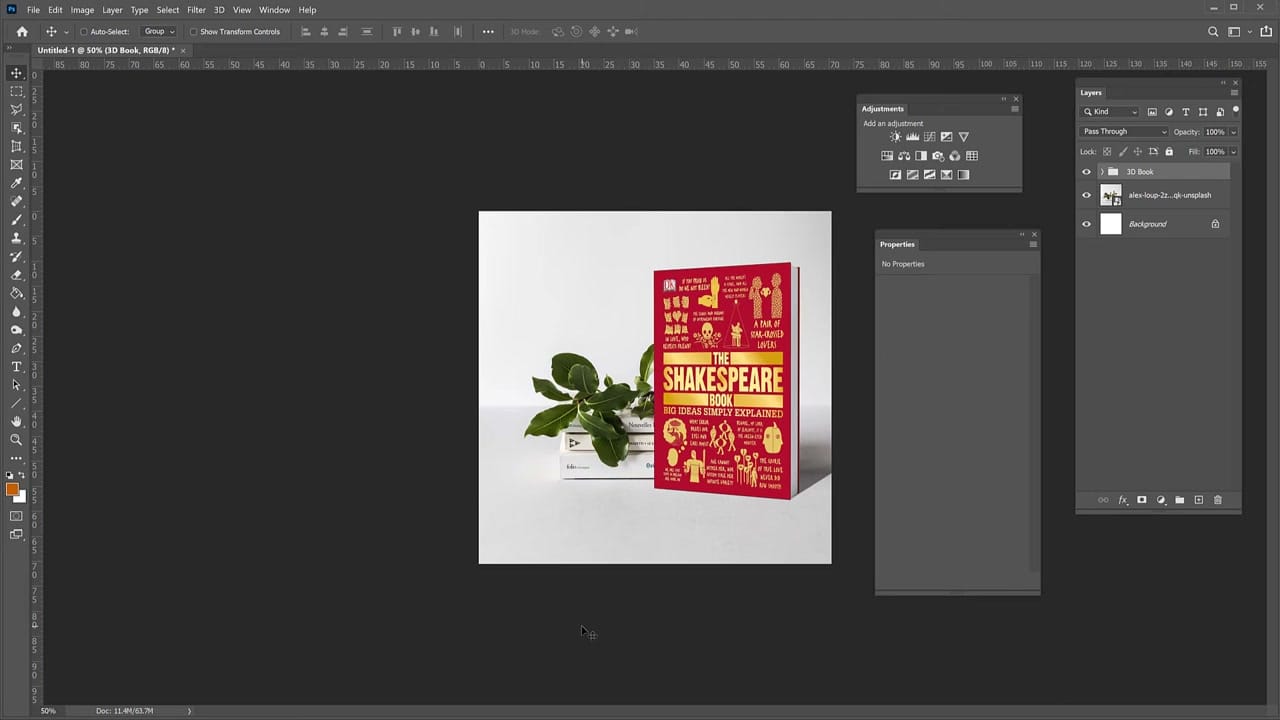
Task: Open the Filter menu
Action: [196, 9]
